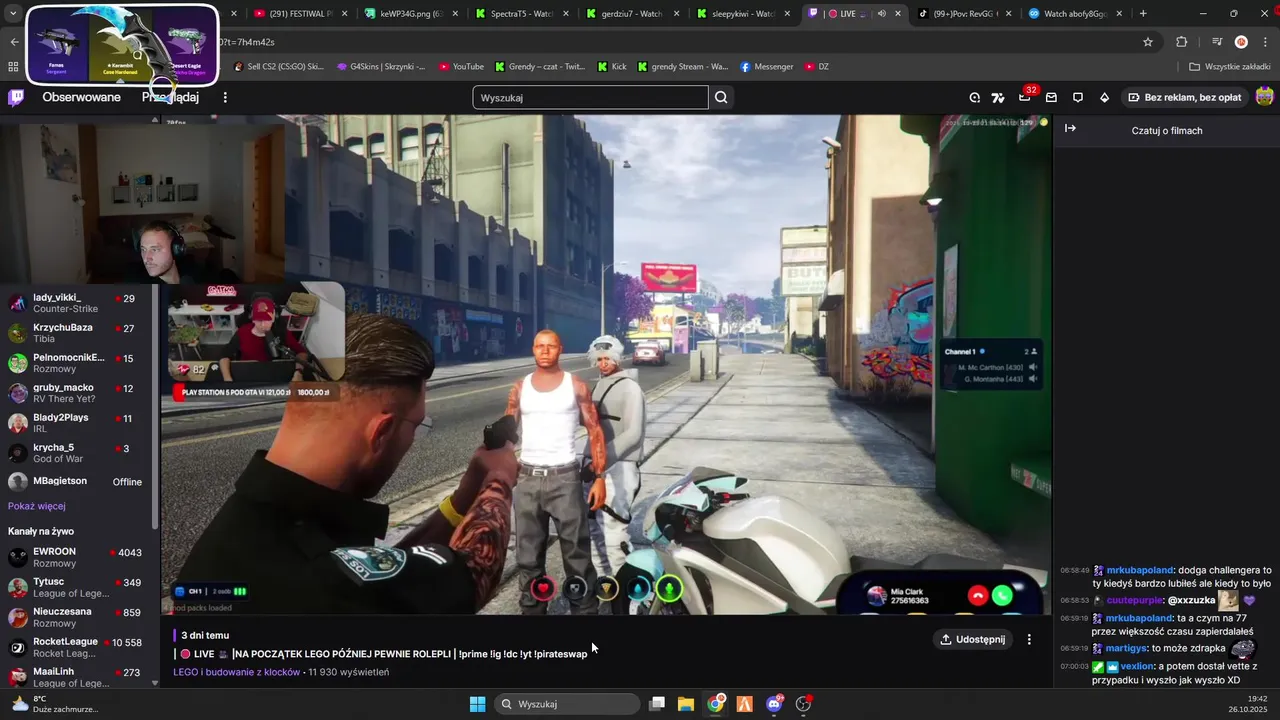Click the Windows taskbar Wyszukaj search box
Viewport: 1280px width, 720px height.
568,704
